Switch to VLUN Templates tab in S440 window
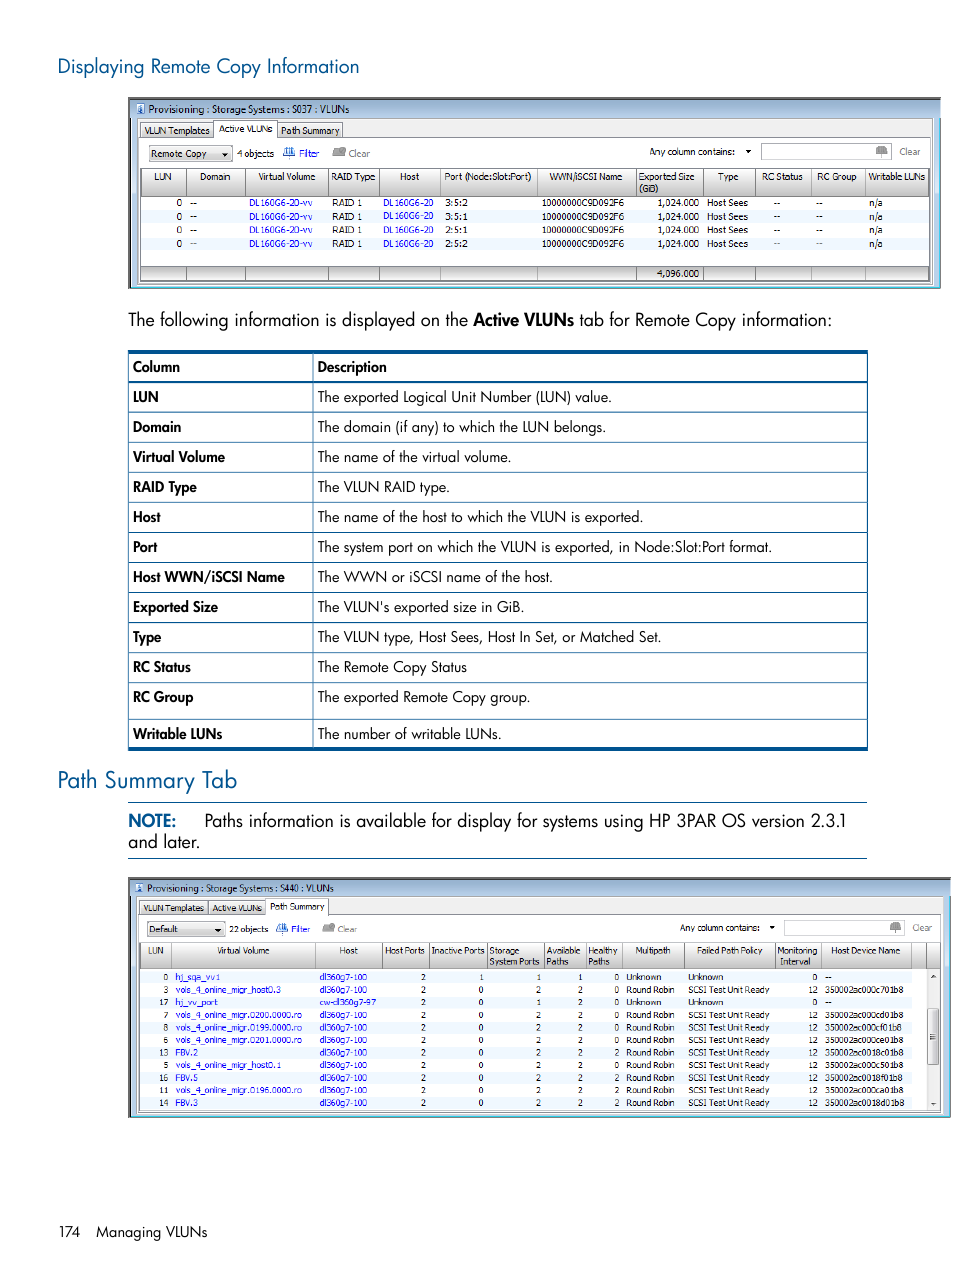Viewport: 954px width, 1271px height. tap(173, 908)
